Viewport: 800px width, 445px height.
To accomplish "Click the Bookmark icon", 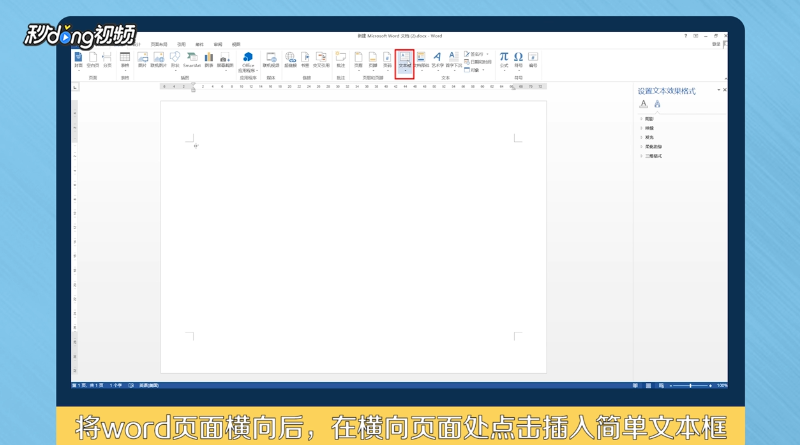I will click(x=305, y=60).
